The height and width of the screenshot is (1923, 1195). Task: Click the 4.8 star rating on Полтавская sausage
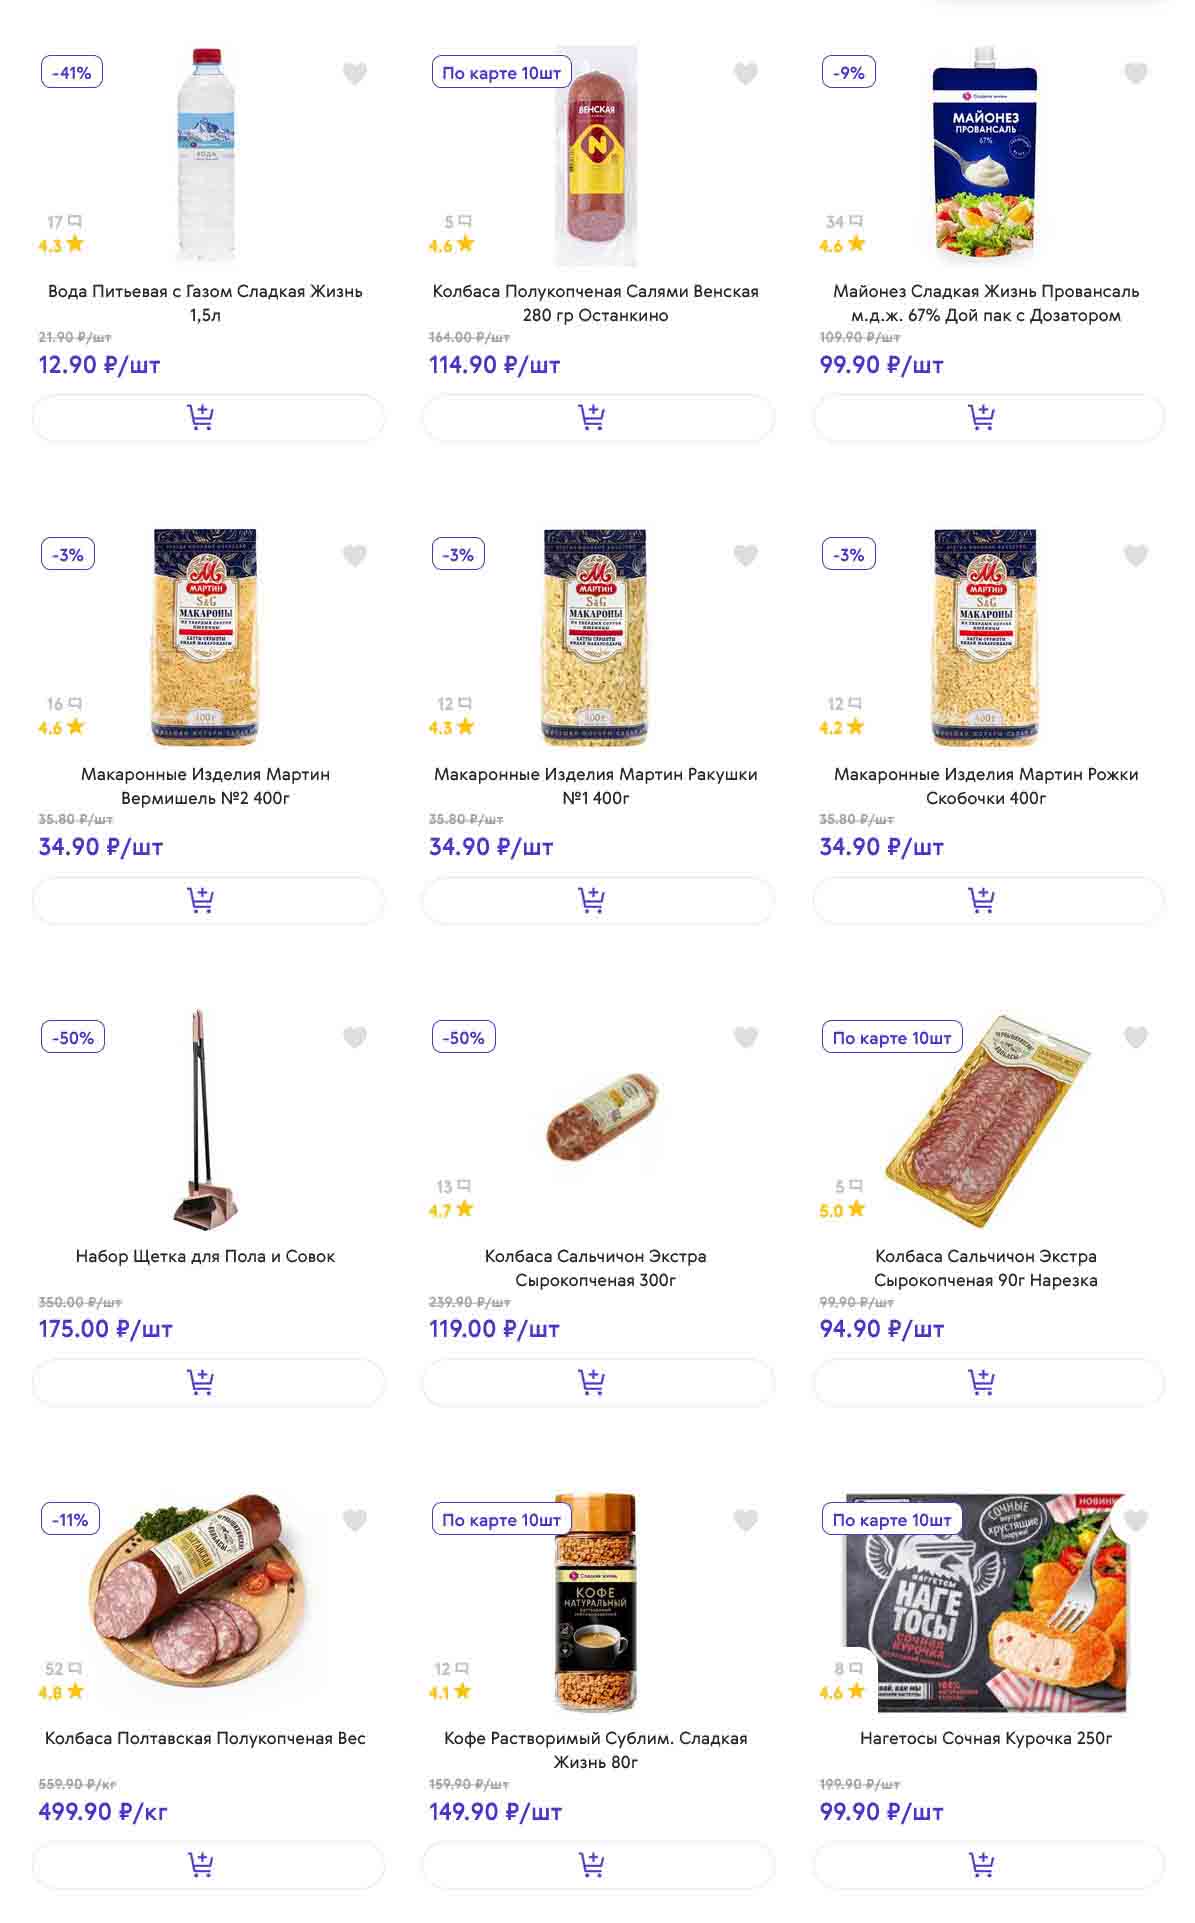(x=61, y=1693)
